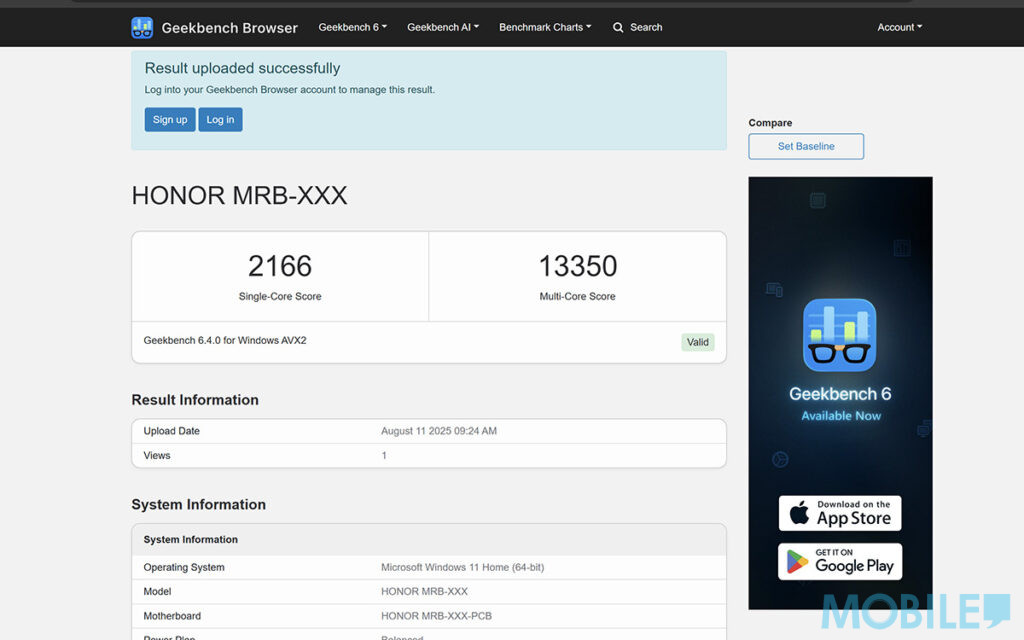The width and height of the screenshot is (1024, 640).
Task: Click the Valid status badge
Action: (697, 342)
